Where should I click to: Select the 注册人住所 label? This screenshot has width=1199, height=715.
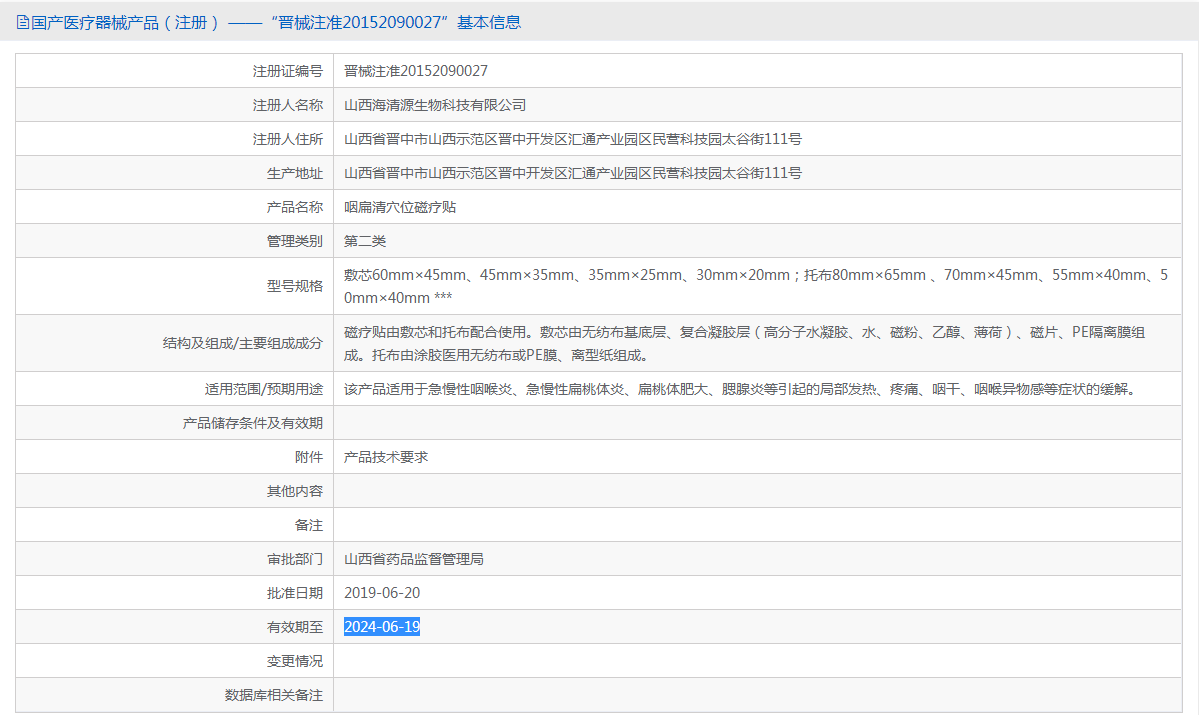coord(288,139)
